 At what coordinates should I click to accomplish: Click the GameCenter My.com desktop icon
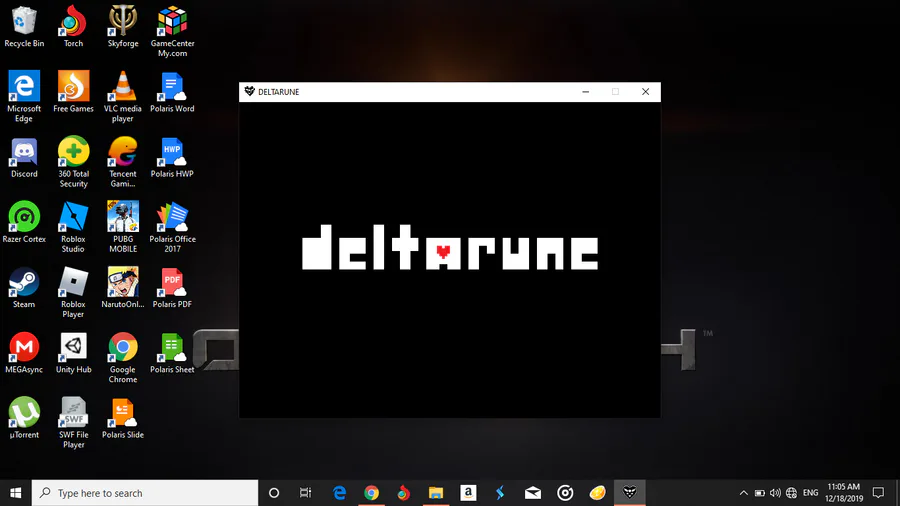pyautogui.click(x=172, y=32)
